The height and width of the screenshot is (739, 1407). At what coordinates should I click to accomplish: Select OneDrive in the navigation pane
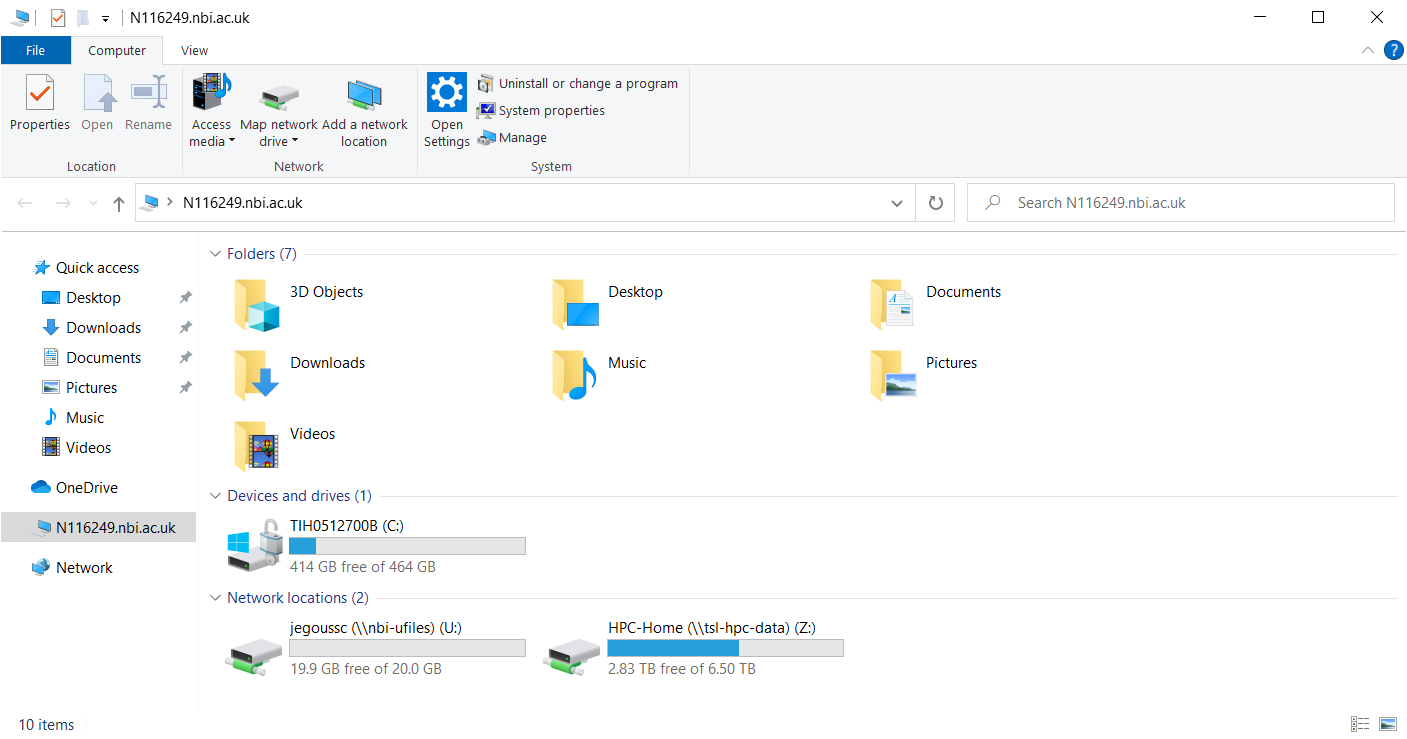86,488
